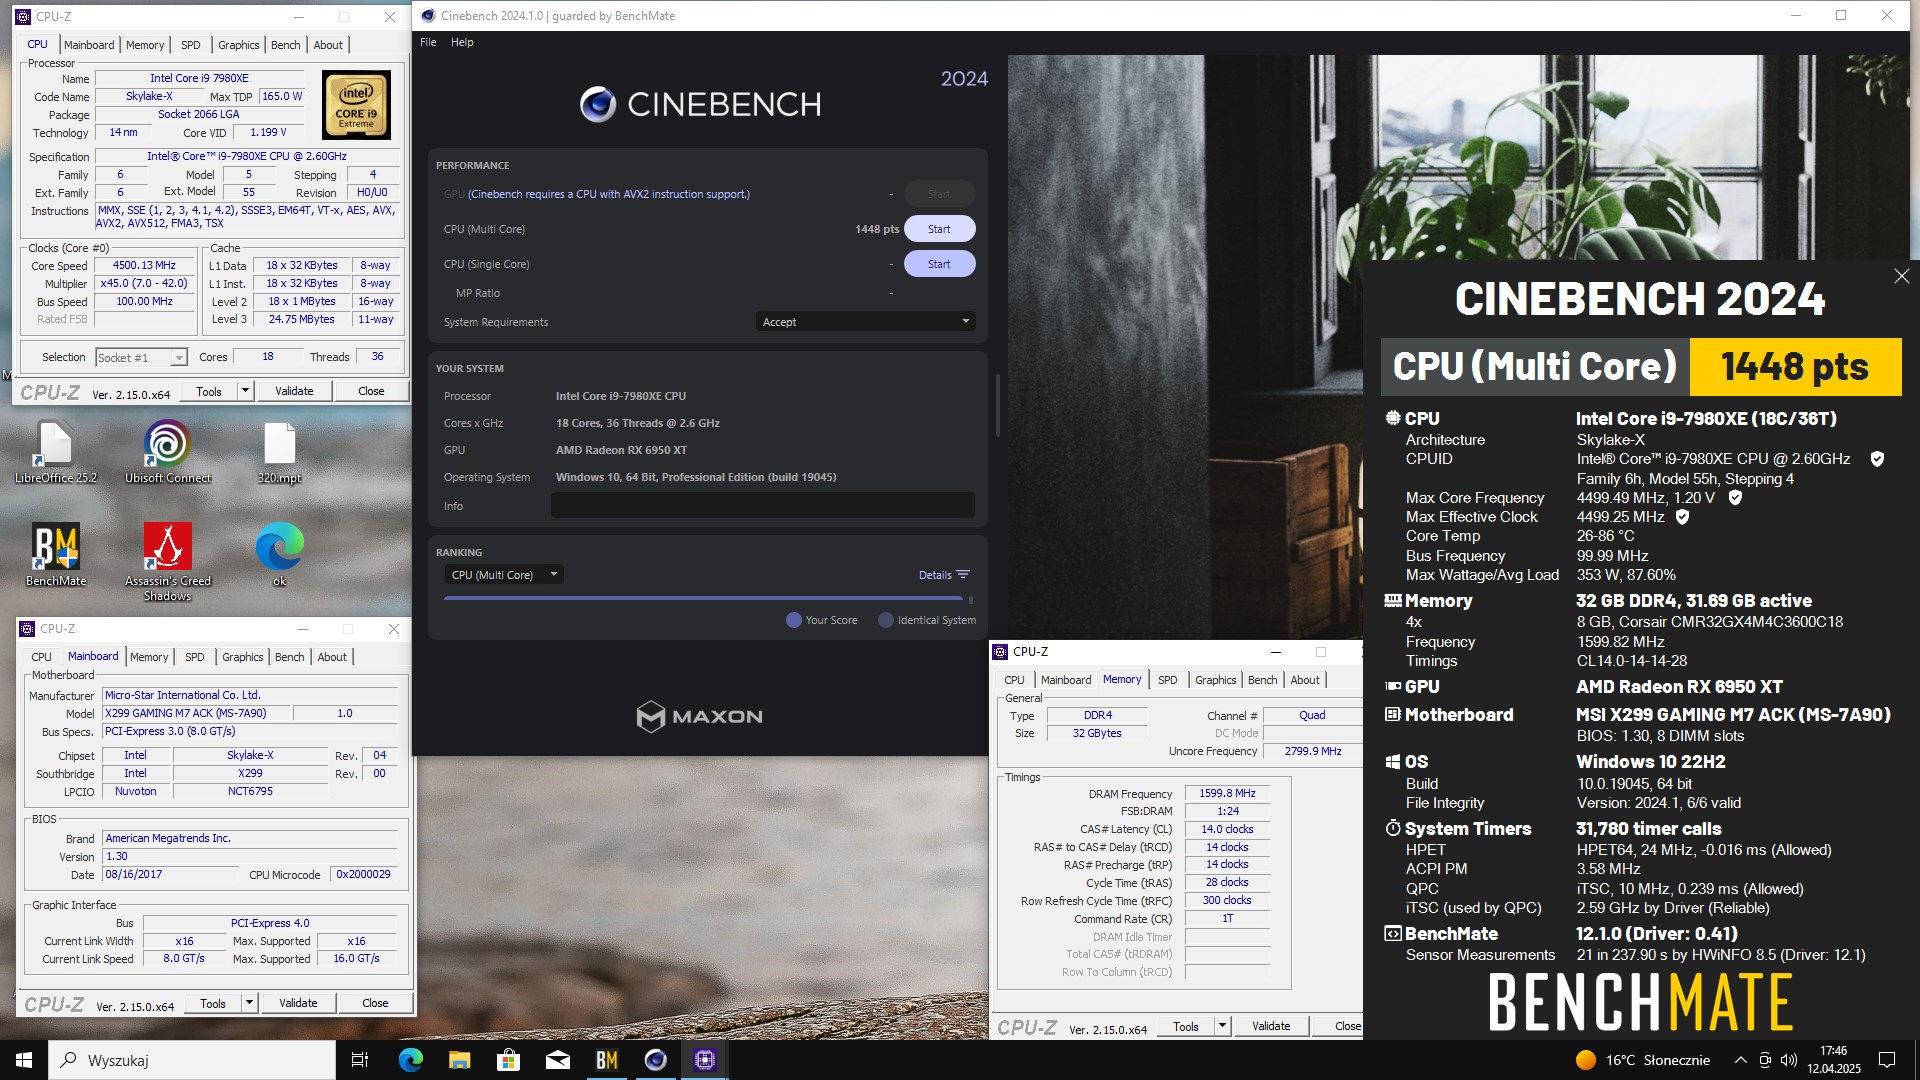Click Tools button in Memory CPU-Z window

1186,1026
